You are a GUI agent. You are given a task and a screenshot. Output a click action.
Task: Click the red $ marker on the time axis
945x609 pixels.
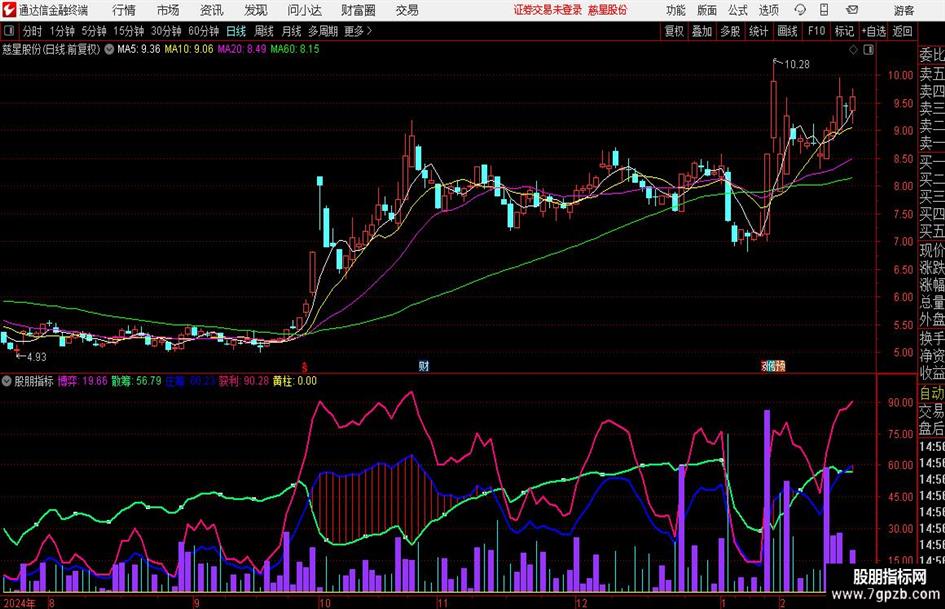pyautogui.click(x=305, y=367)
